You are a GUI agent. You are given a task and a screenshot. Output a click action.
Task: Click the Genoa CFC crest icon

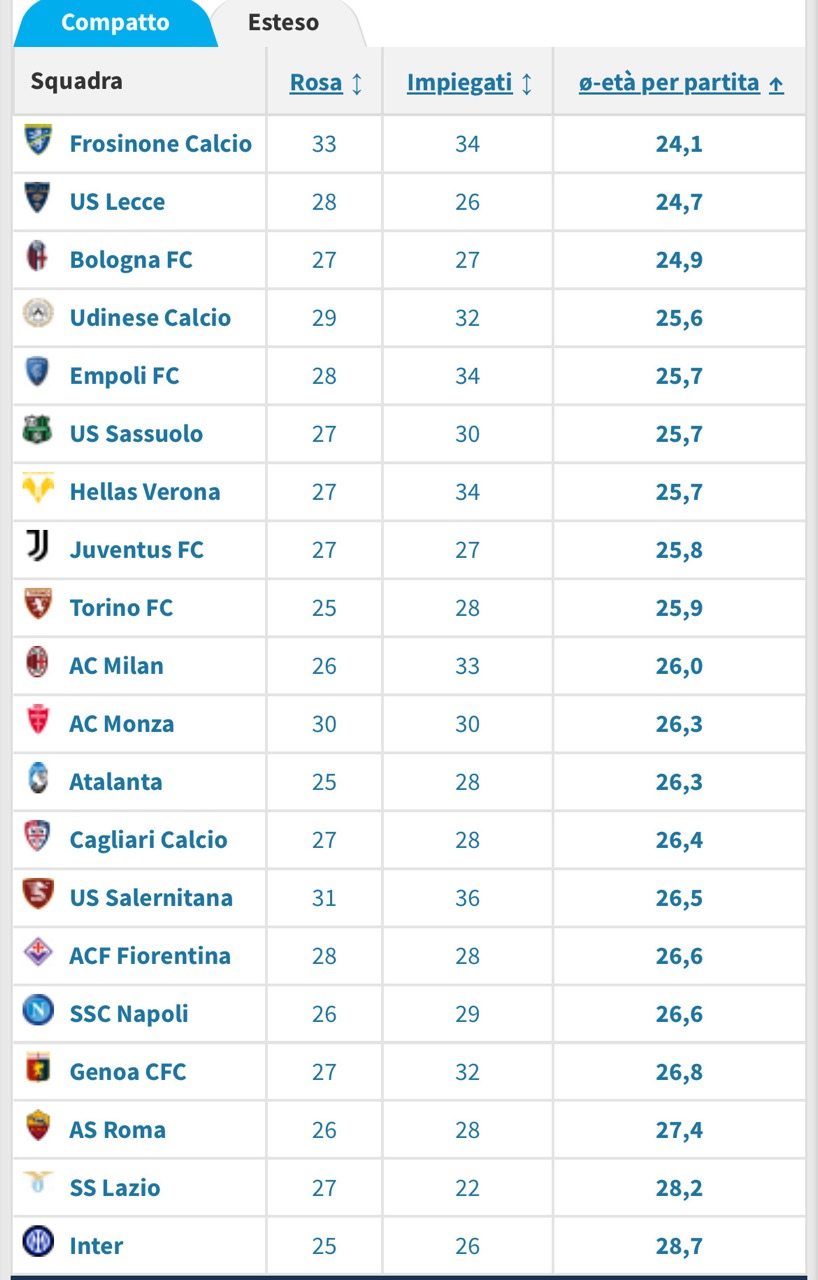pos(38,1069)
